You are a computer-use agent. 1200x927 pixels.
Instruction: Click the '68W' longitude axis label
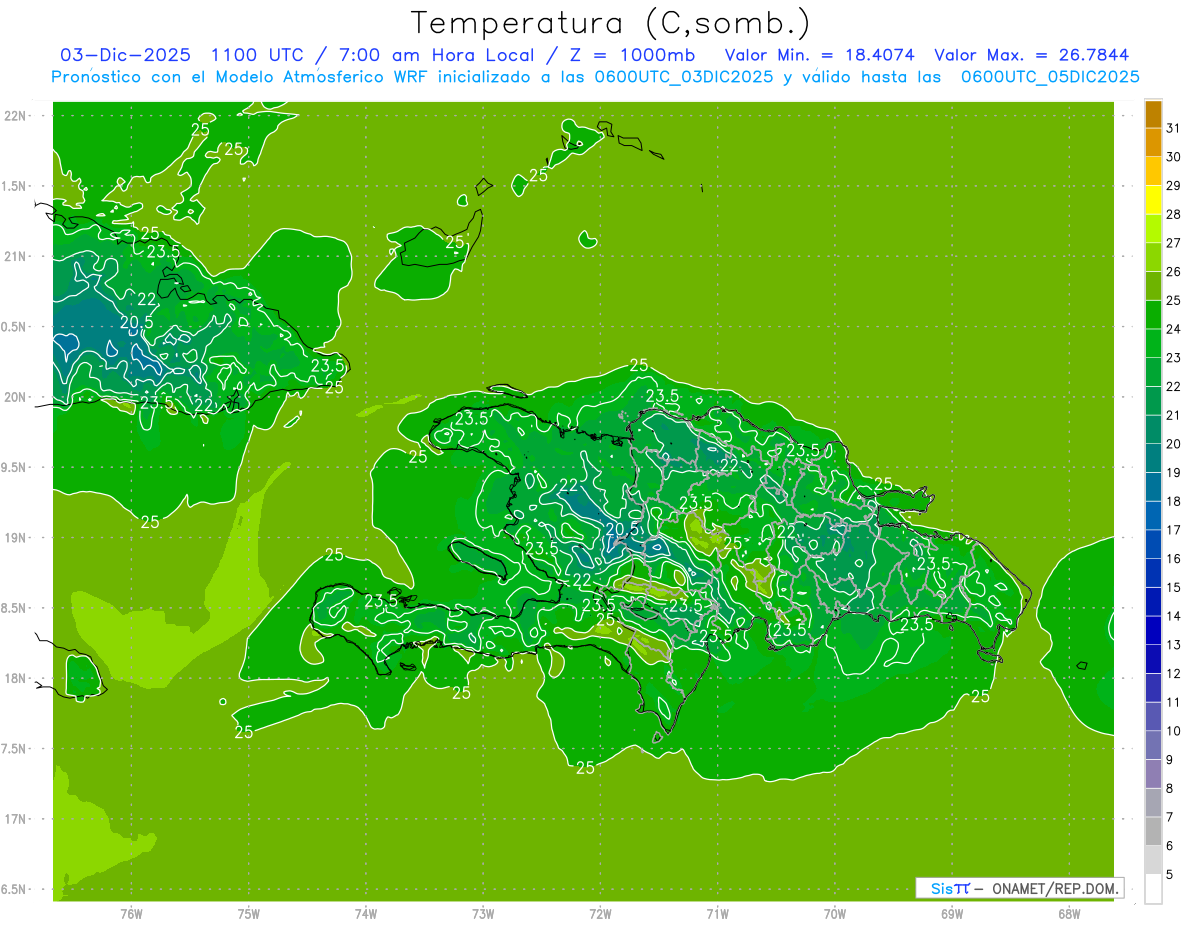coord(1069,914)
